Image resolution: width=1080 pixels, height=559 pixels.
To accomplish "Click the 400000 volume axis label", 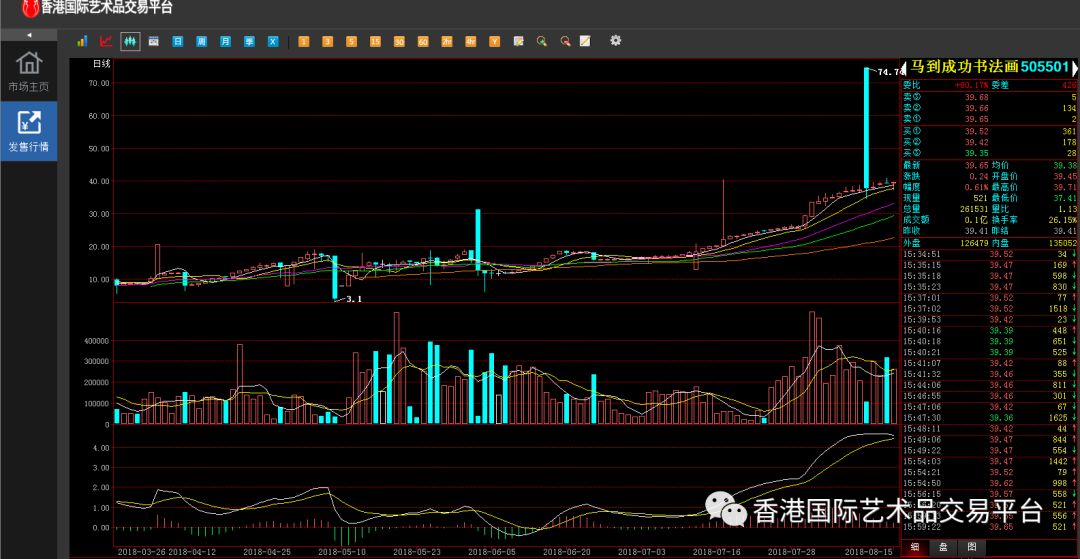I will tap(96, 341).
